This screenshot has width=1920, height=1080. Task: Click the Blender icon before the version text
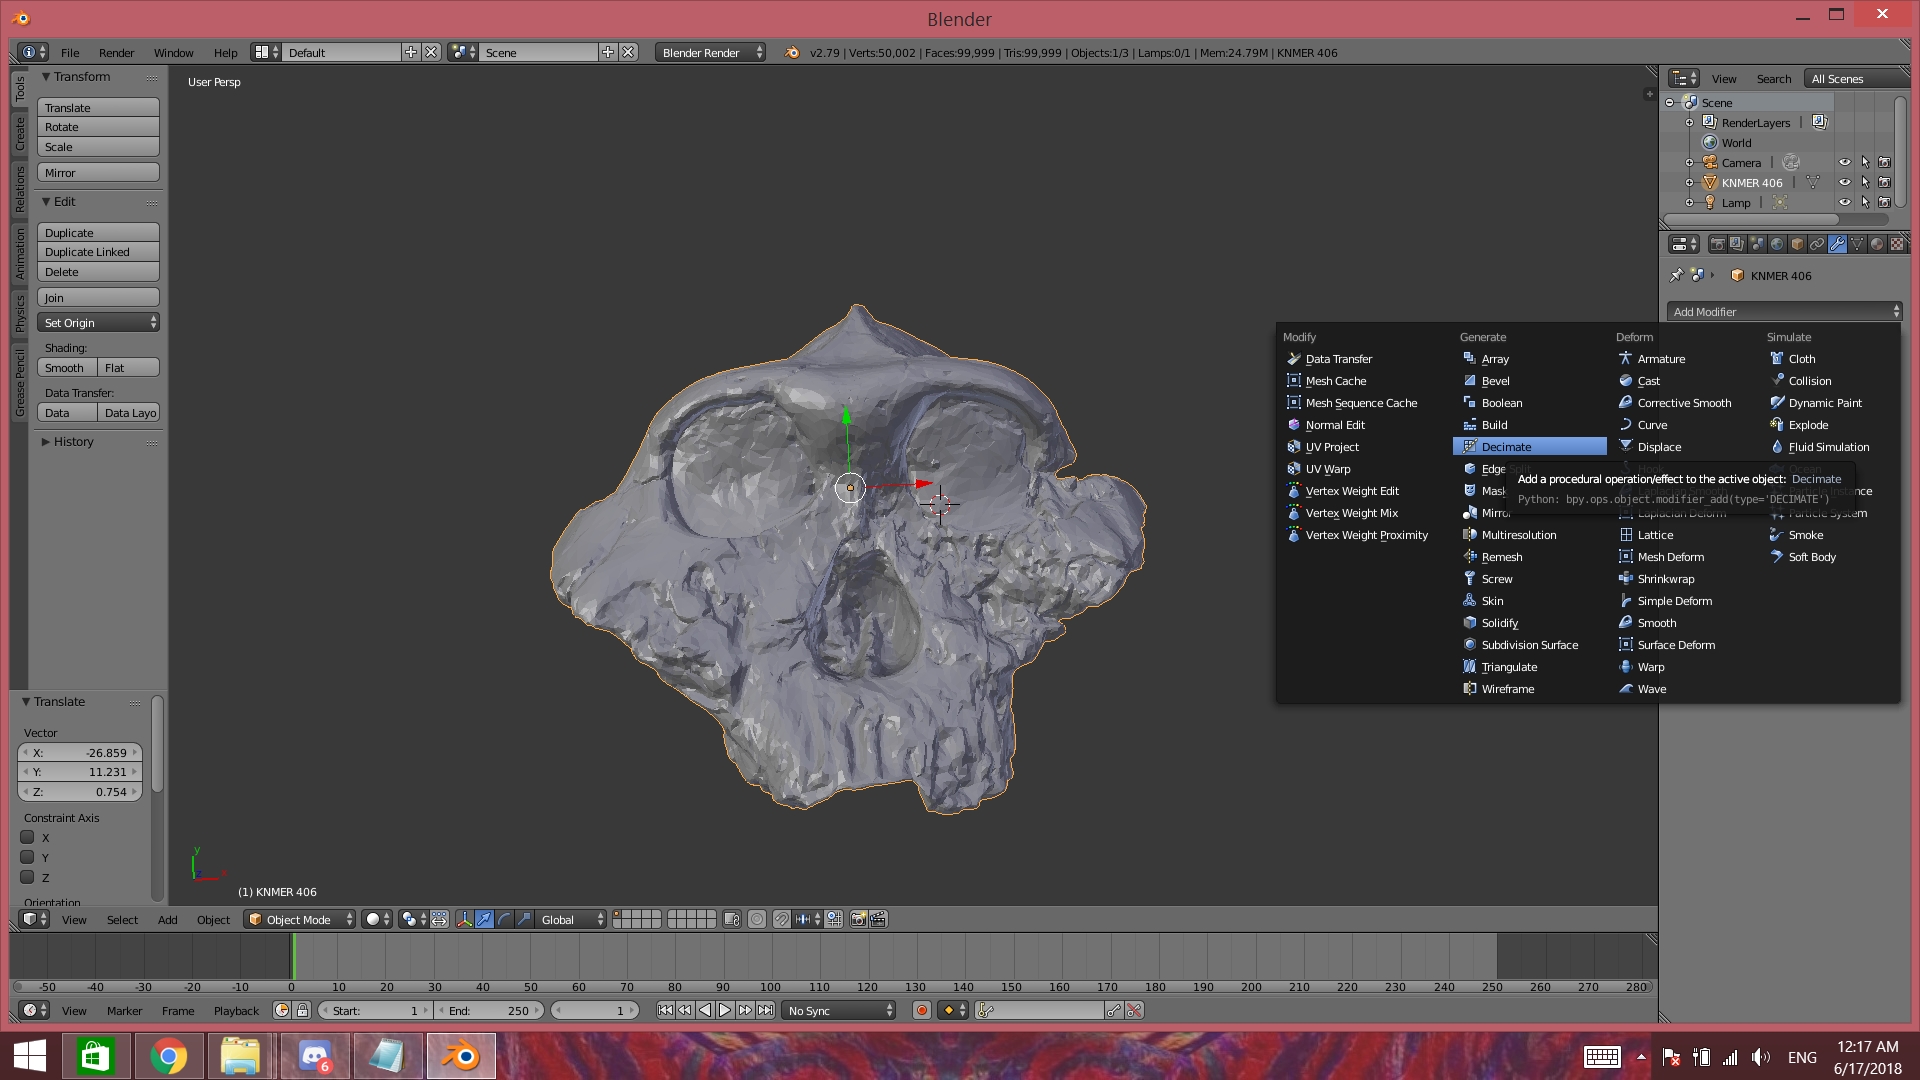(x=792, y=53)
